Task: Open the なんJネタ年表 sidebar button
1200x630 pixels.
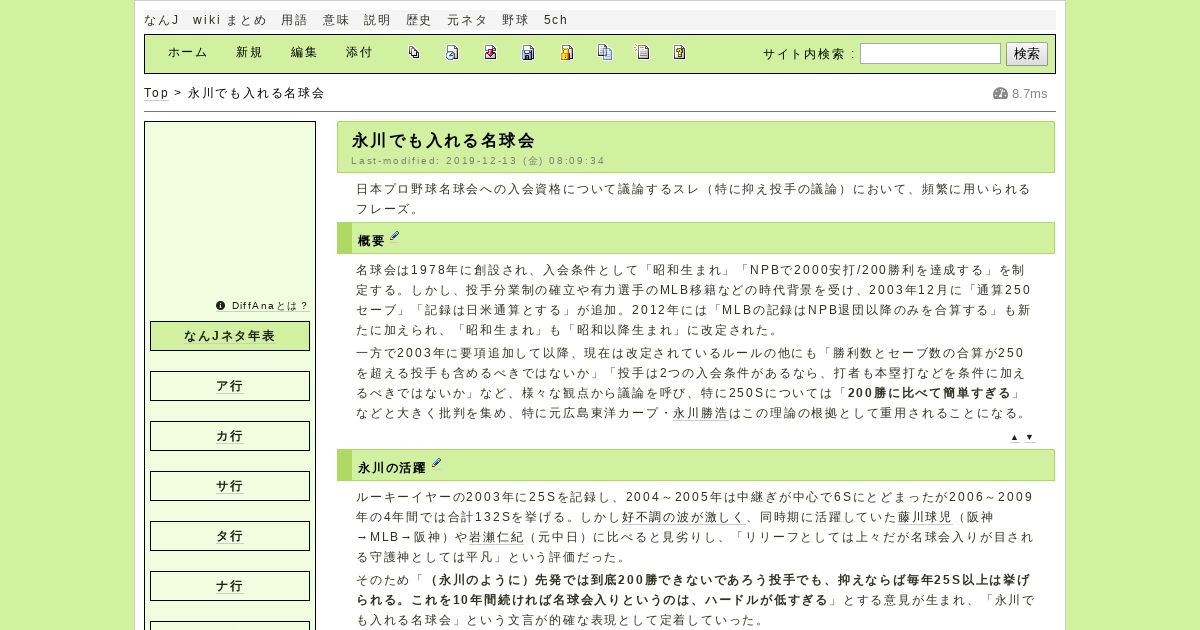Action: (x=230, y=336)
